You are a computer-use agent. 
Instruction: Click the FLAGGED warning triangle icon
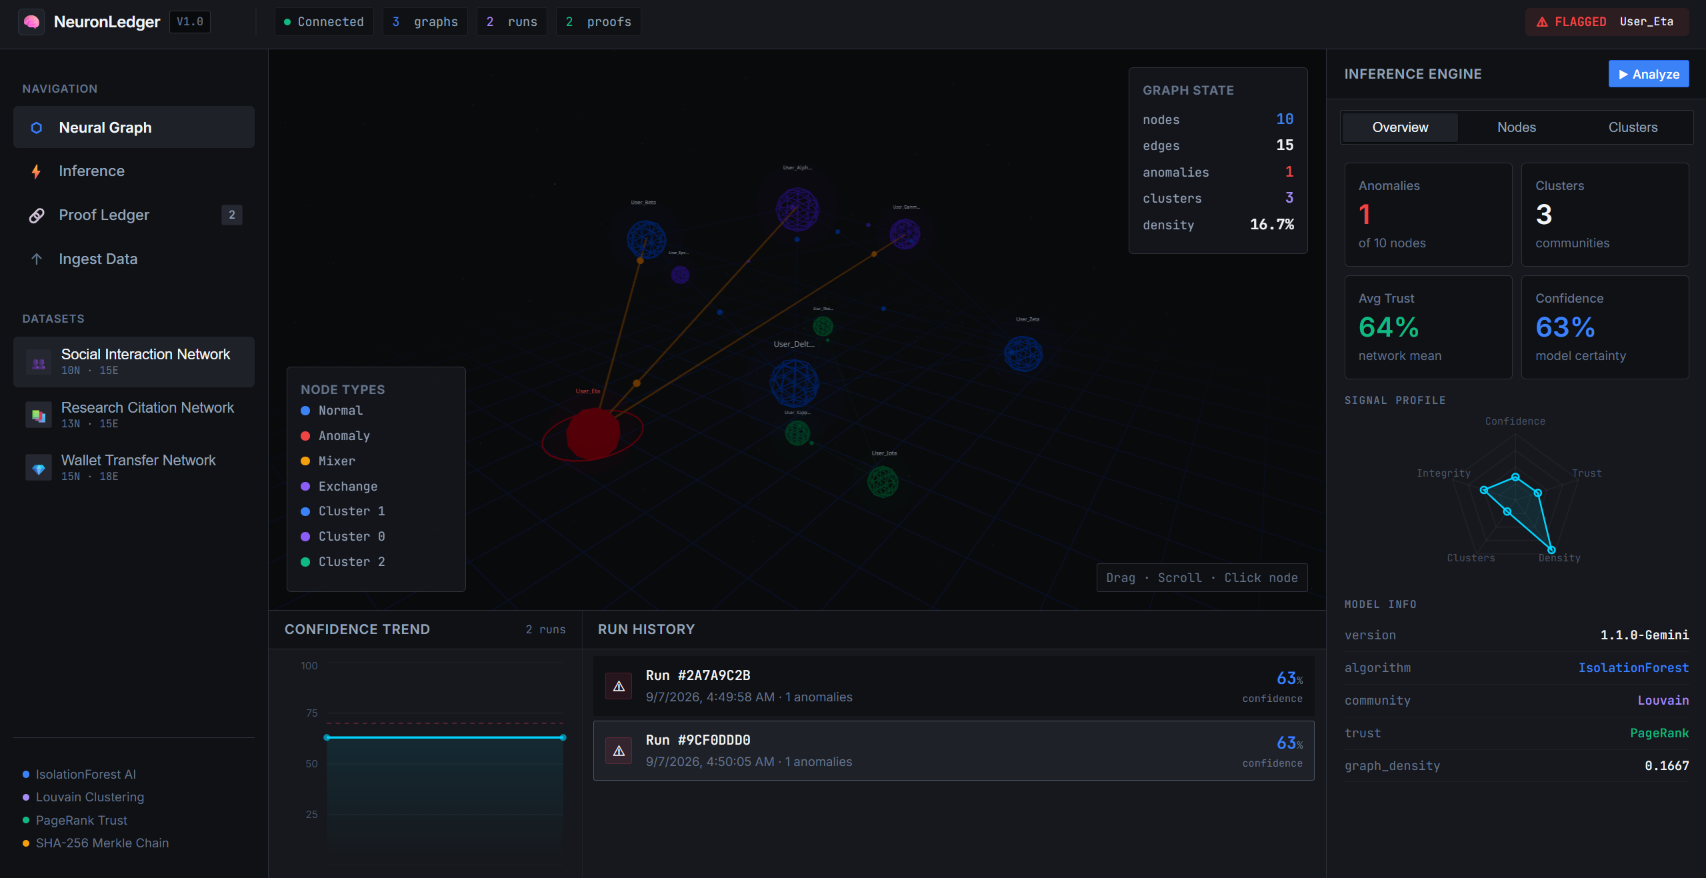coord(1542,22)
